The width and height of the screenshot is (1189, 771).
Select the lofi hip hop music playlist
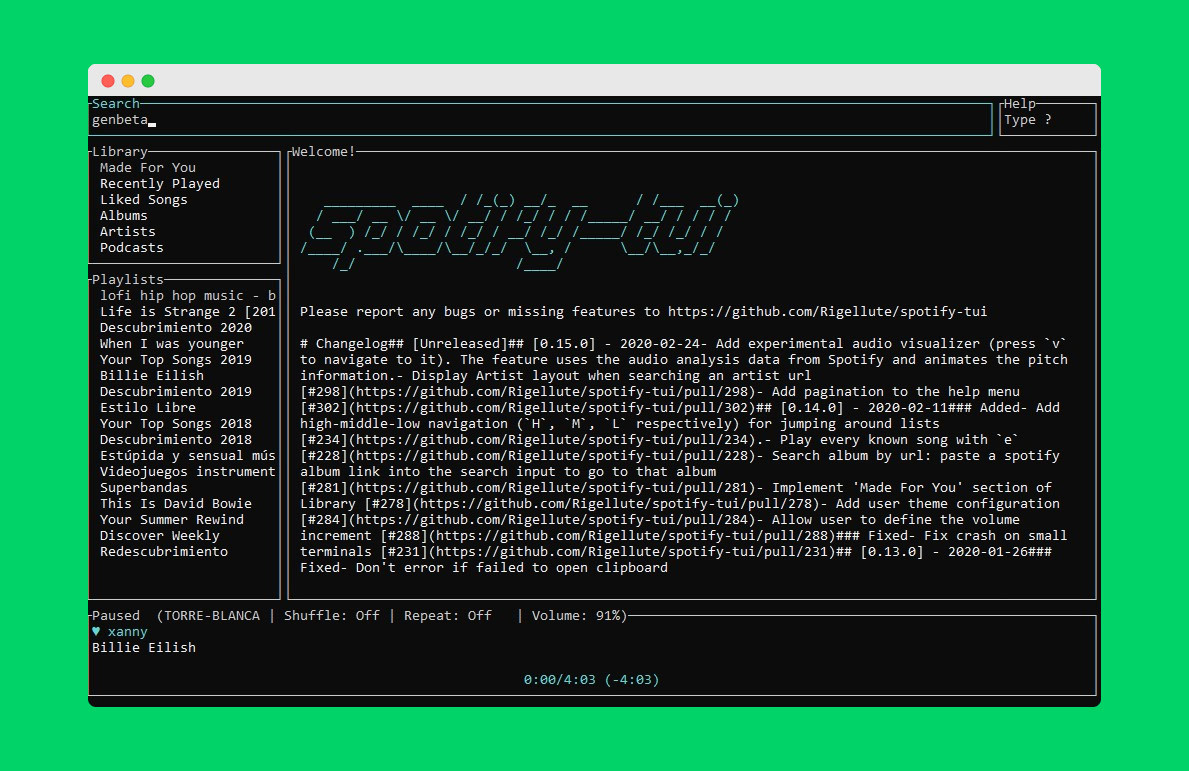pyautogui.click(x=188, y=296)
